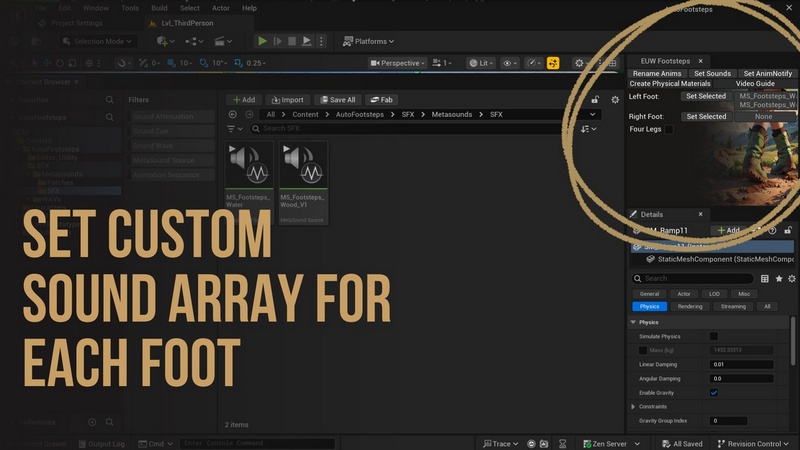The image size is (800, 450).
Task: Open the Details panel settings gear
Action: (x=792, y=278)
